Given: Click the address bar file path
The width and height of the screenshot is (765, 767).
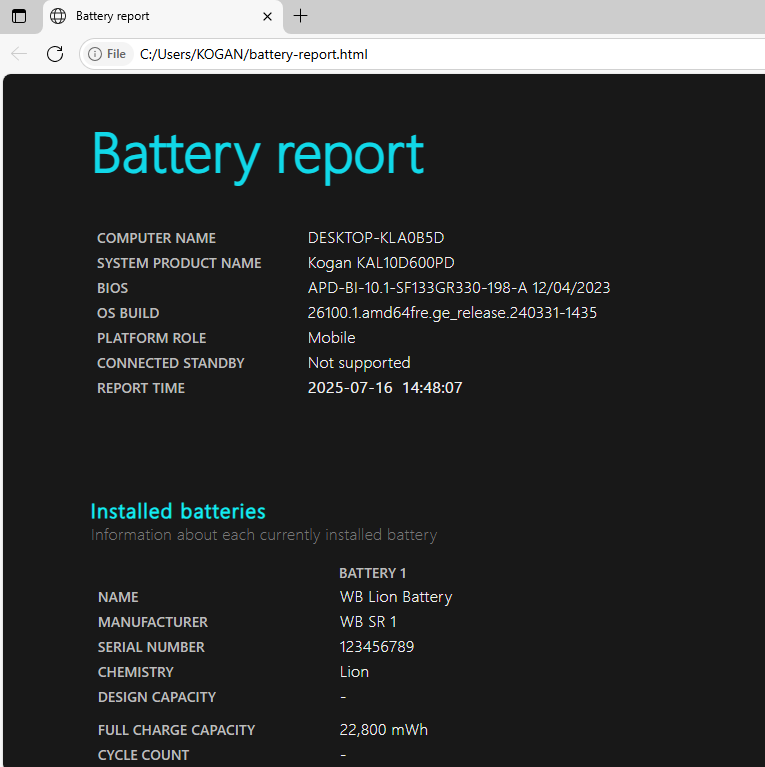Looking at the screenshot, I should (254, 54).
